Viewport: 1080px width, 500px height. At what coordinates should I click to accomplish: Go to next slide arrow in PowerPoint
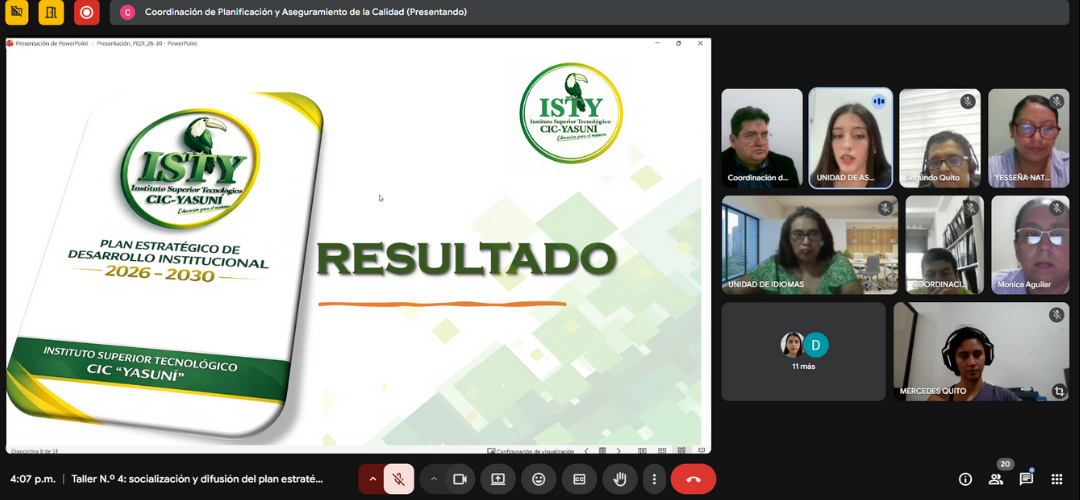click(x=618, y=450)
